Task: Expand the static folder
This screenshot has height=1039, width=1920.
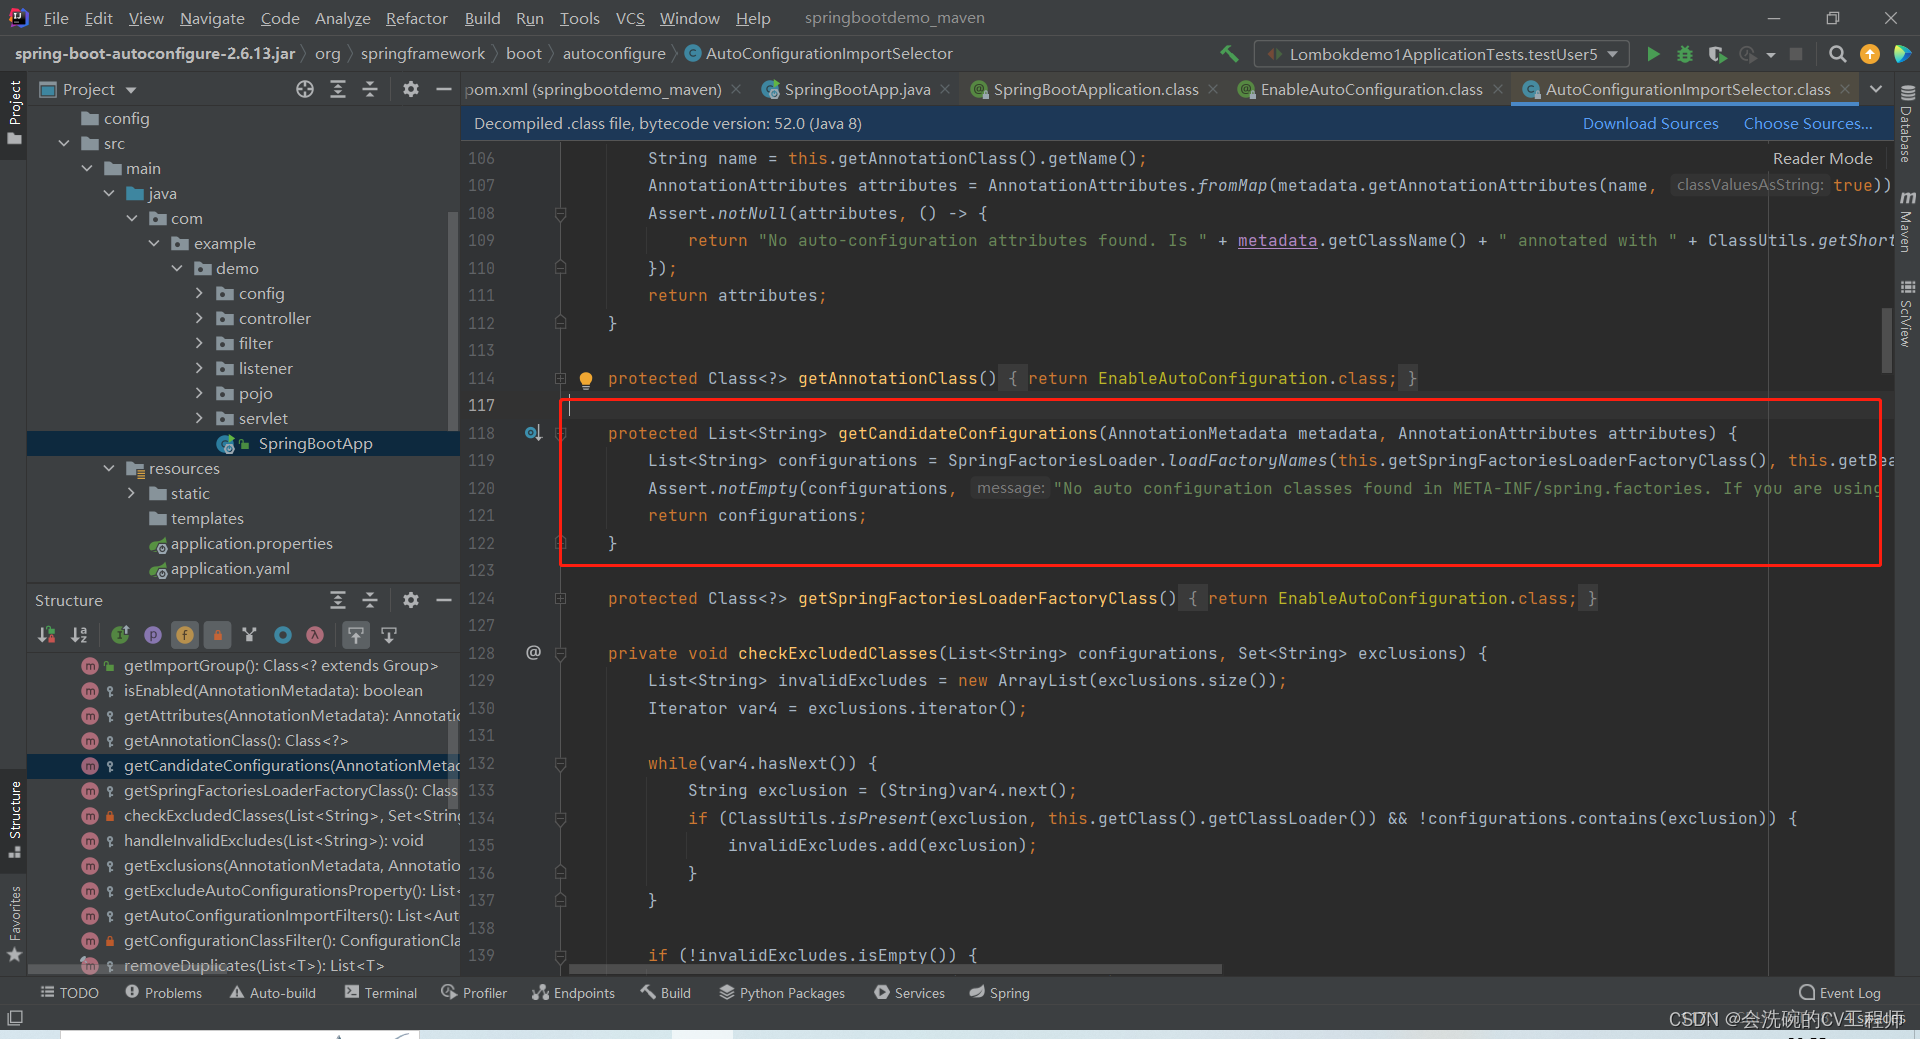Action: coord(131,494)
